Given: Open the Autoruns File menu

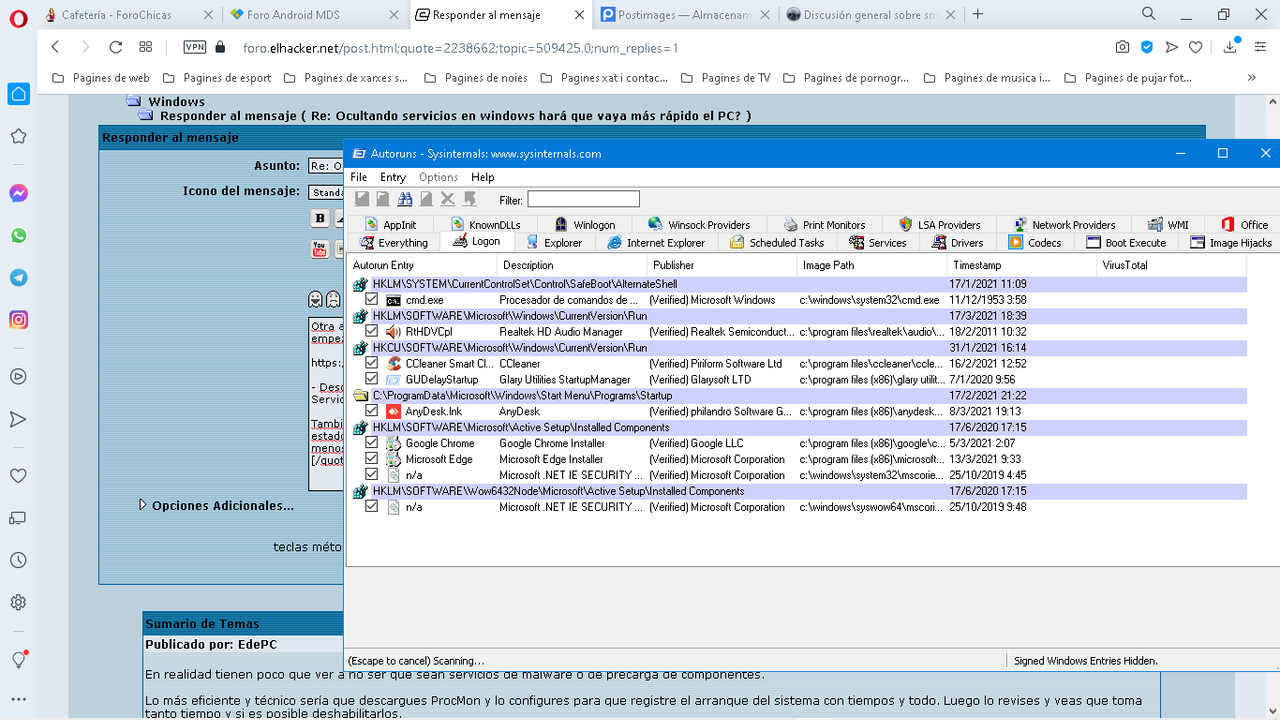Looking at the screenshot, I should click(358, 177).
